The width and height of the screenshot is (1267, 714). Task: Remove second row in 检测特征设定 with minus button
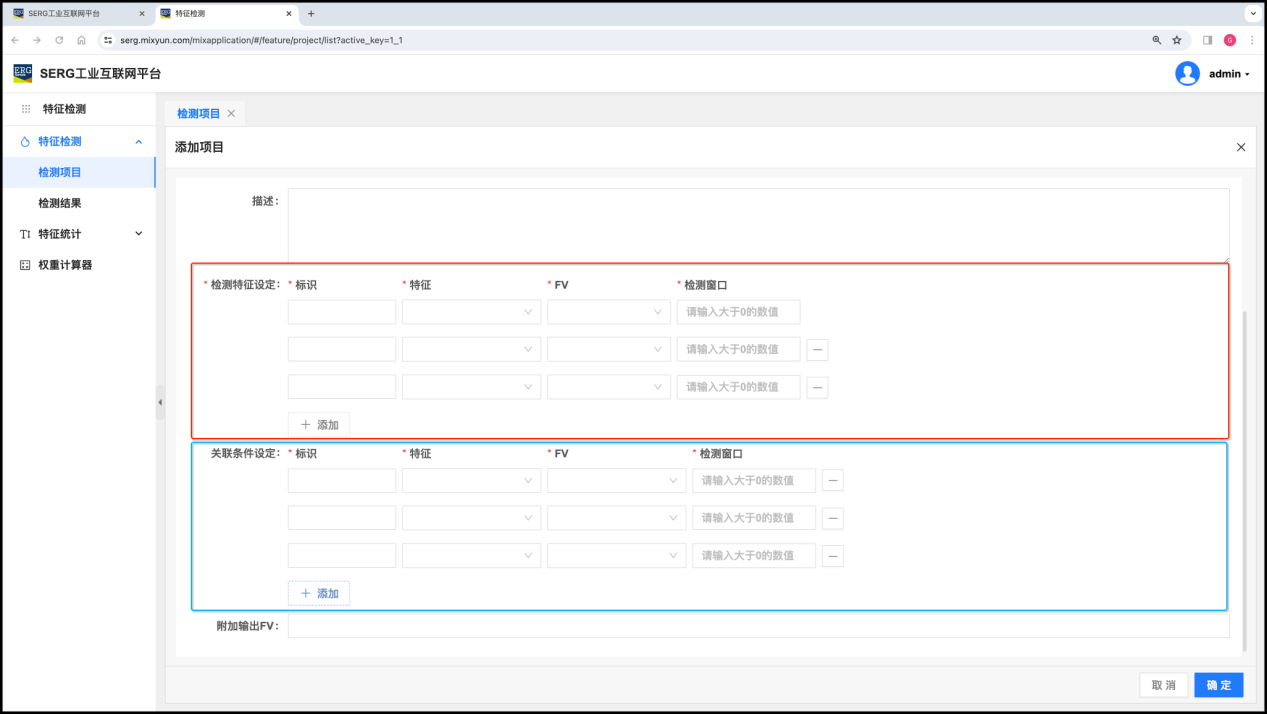pos(817,349)
